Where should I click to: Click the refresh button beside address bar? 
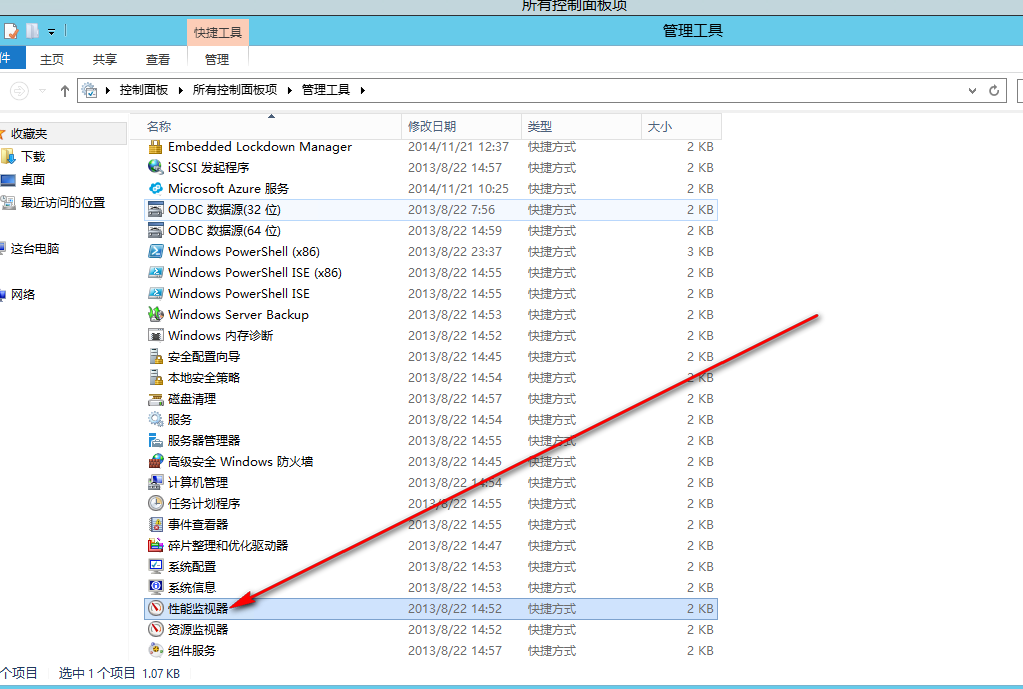tap(994, 90)
